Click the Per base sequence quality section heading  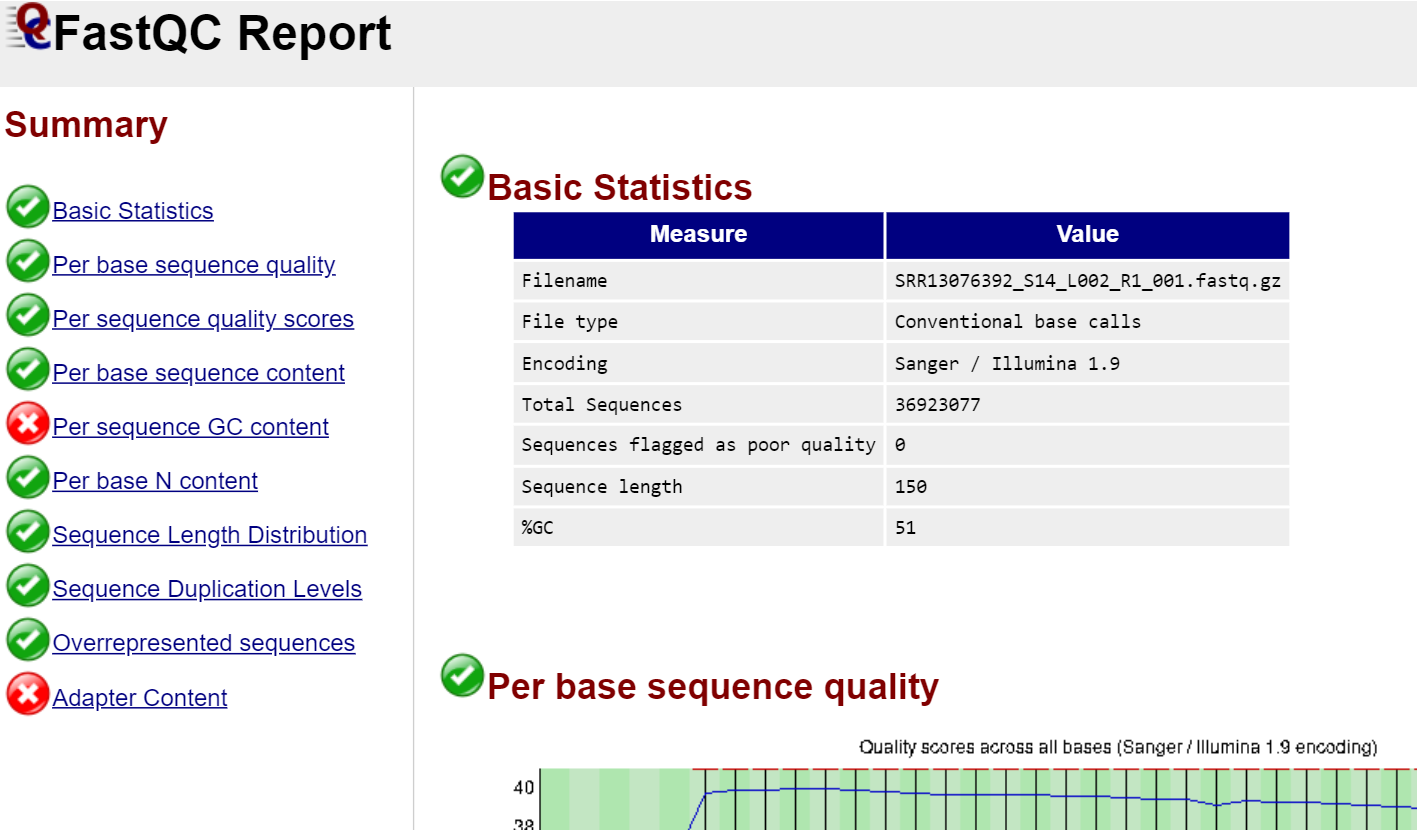coord(713,687)
